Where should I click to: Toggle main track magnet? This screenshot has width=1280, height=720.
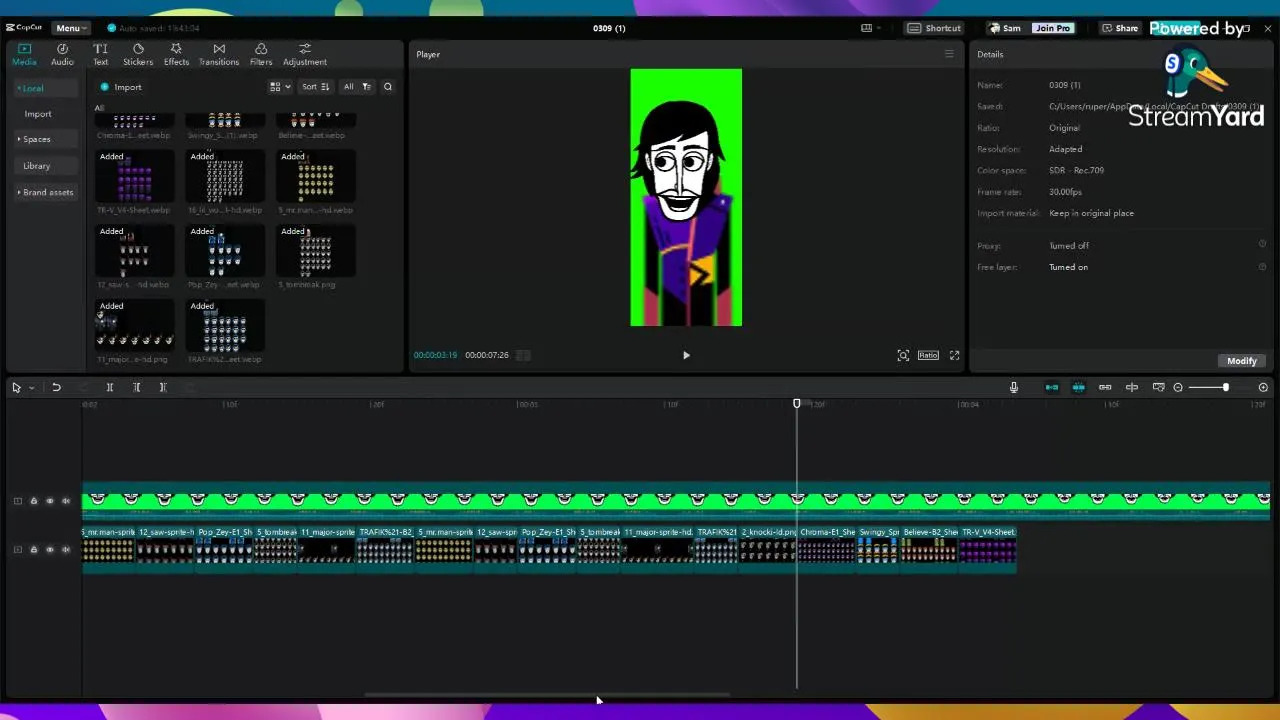(x=1051, y=387)
